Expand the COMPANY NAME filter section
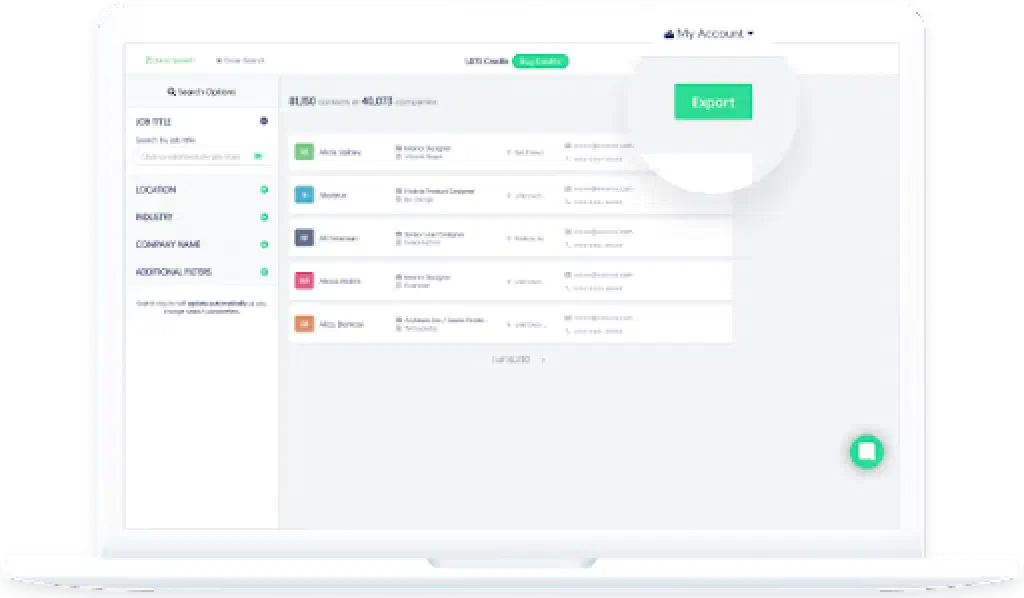The image size is (1024, 598). (x=200, y=244)
